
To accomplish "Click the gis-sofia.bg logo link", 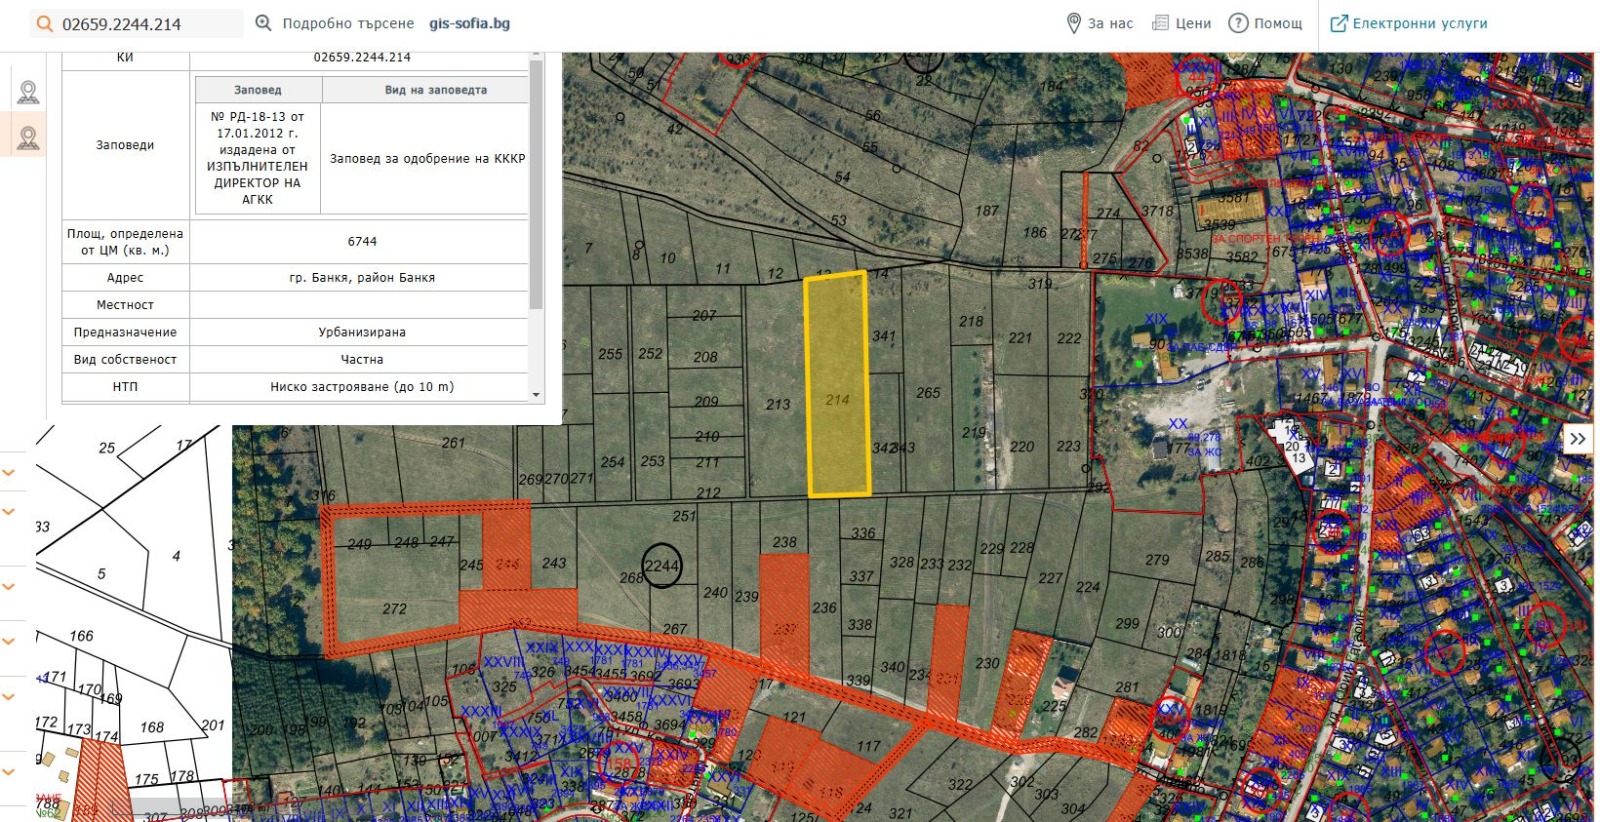I will click(x=469, y=23).
